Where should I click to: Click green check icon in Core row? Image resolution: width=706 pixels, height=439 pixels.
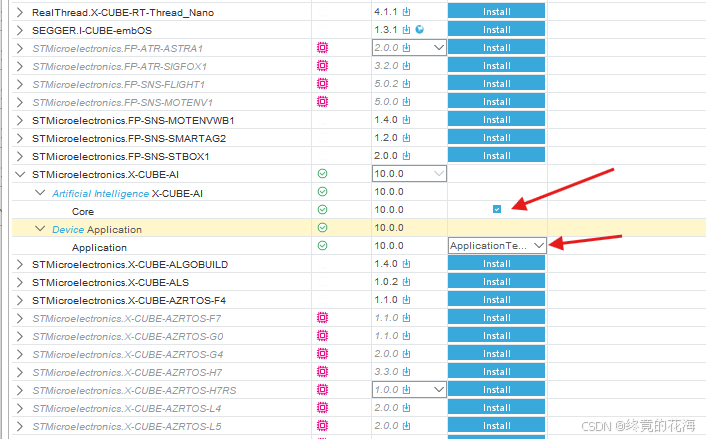[x=322, y=209]
